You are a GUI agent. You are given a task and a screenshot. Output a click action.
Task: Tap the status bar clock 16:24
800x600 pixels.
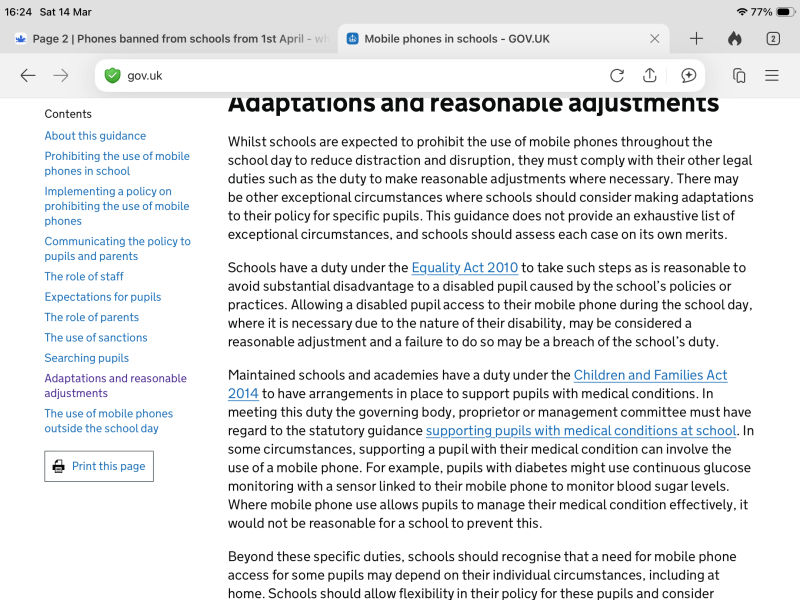click(x=18, y=12)
